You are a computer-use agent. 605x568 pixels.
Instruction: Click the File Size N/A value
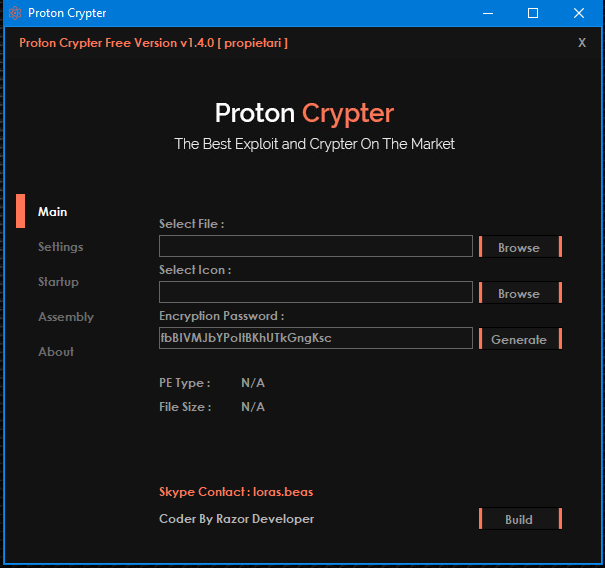[253, 407]
